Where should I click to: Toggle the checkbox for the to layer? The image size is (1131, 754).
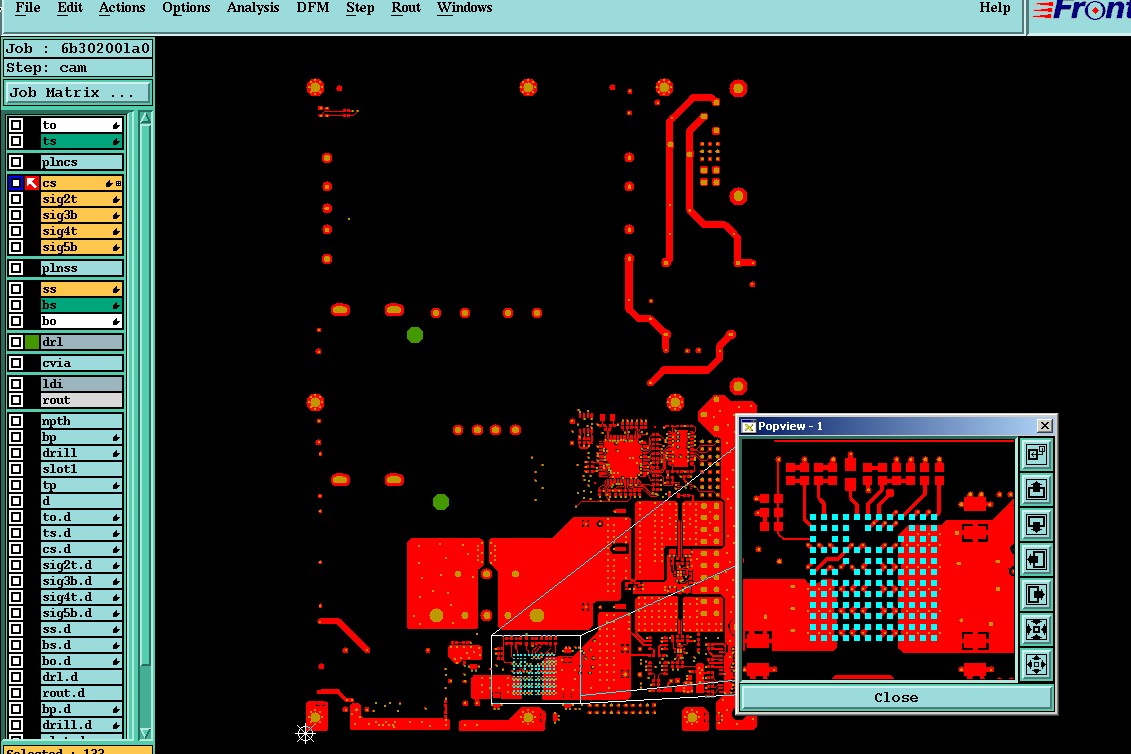[x=16, y=125]
